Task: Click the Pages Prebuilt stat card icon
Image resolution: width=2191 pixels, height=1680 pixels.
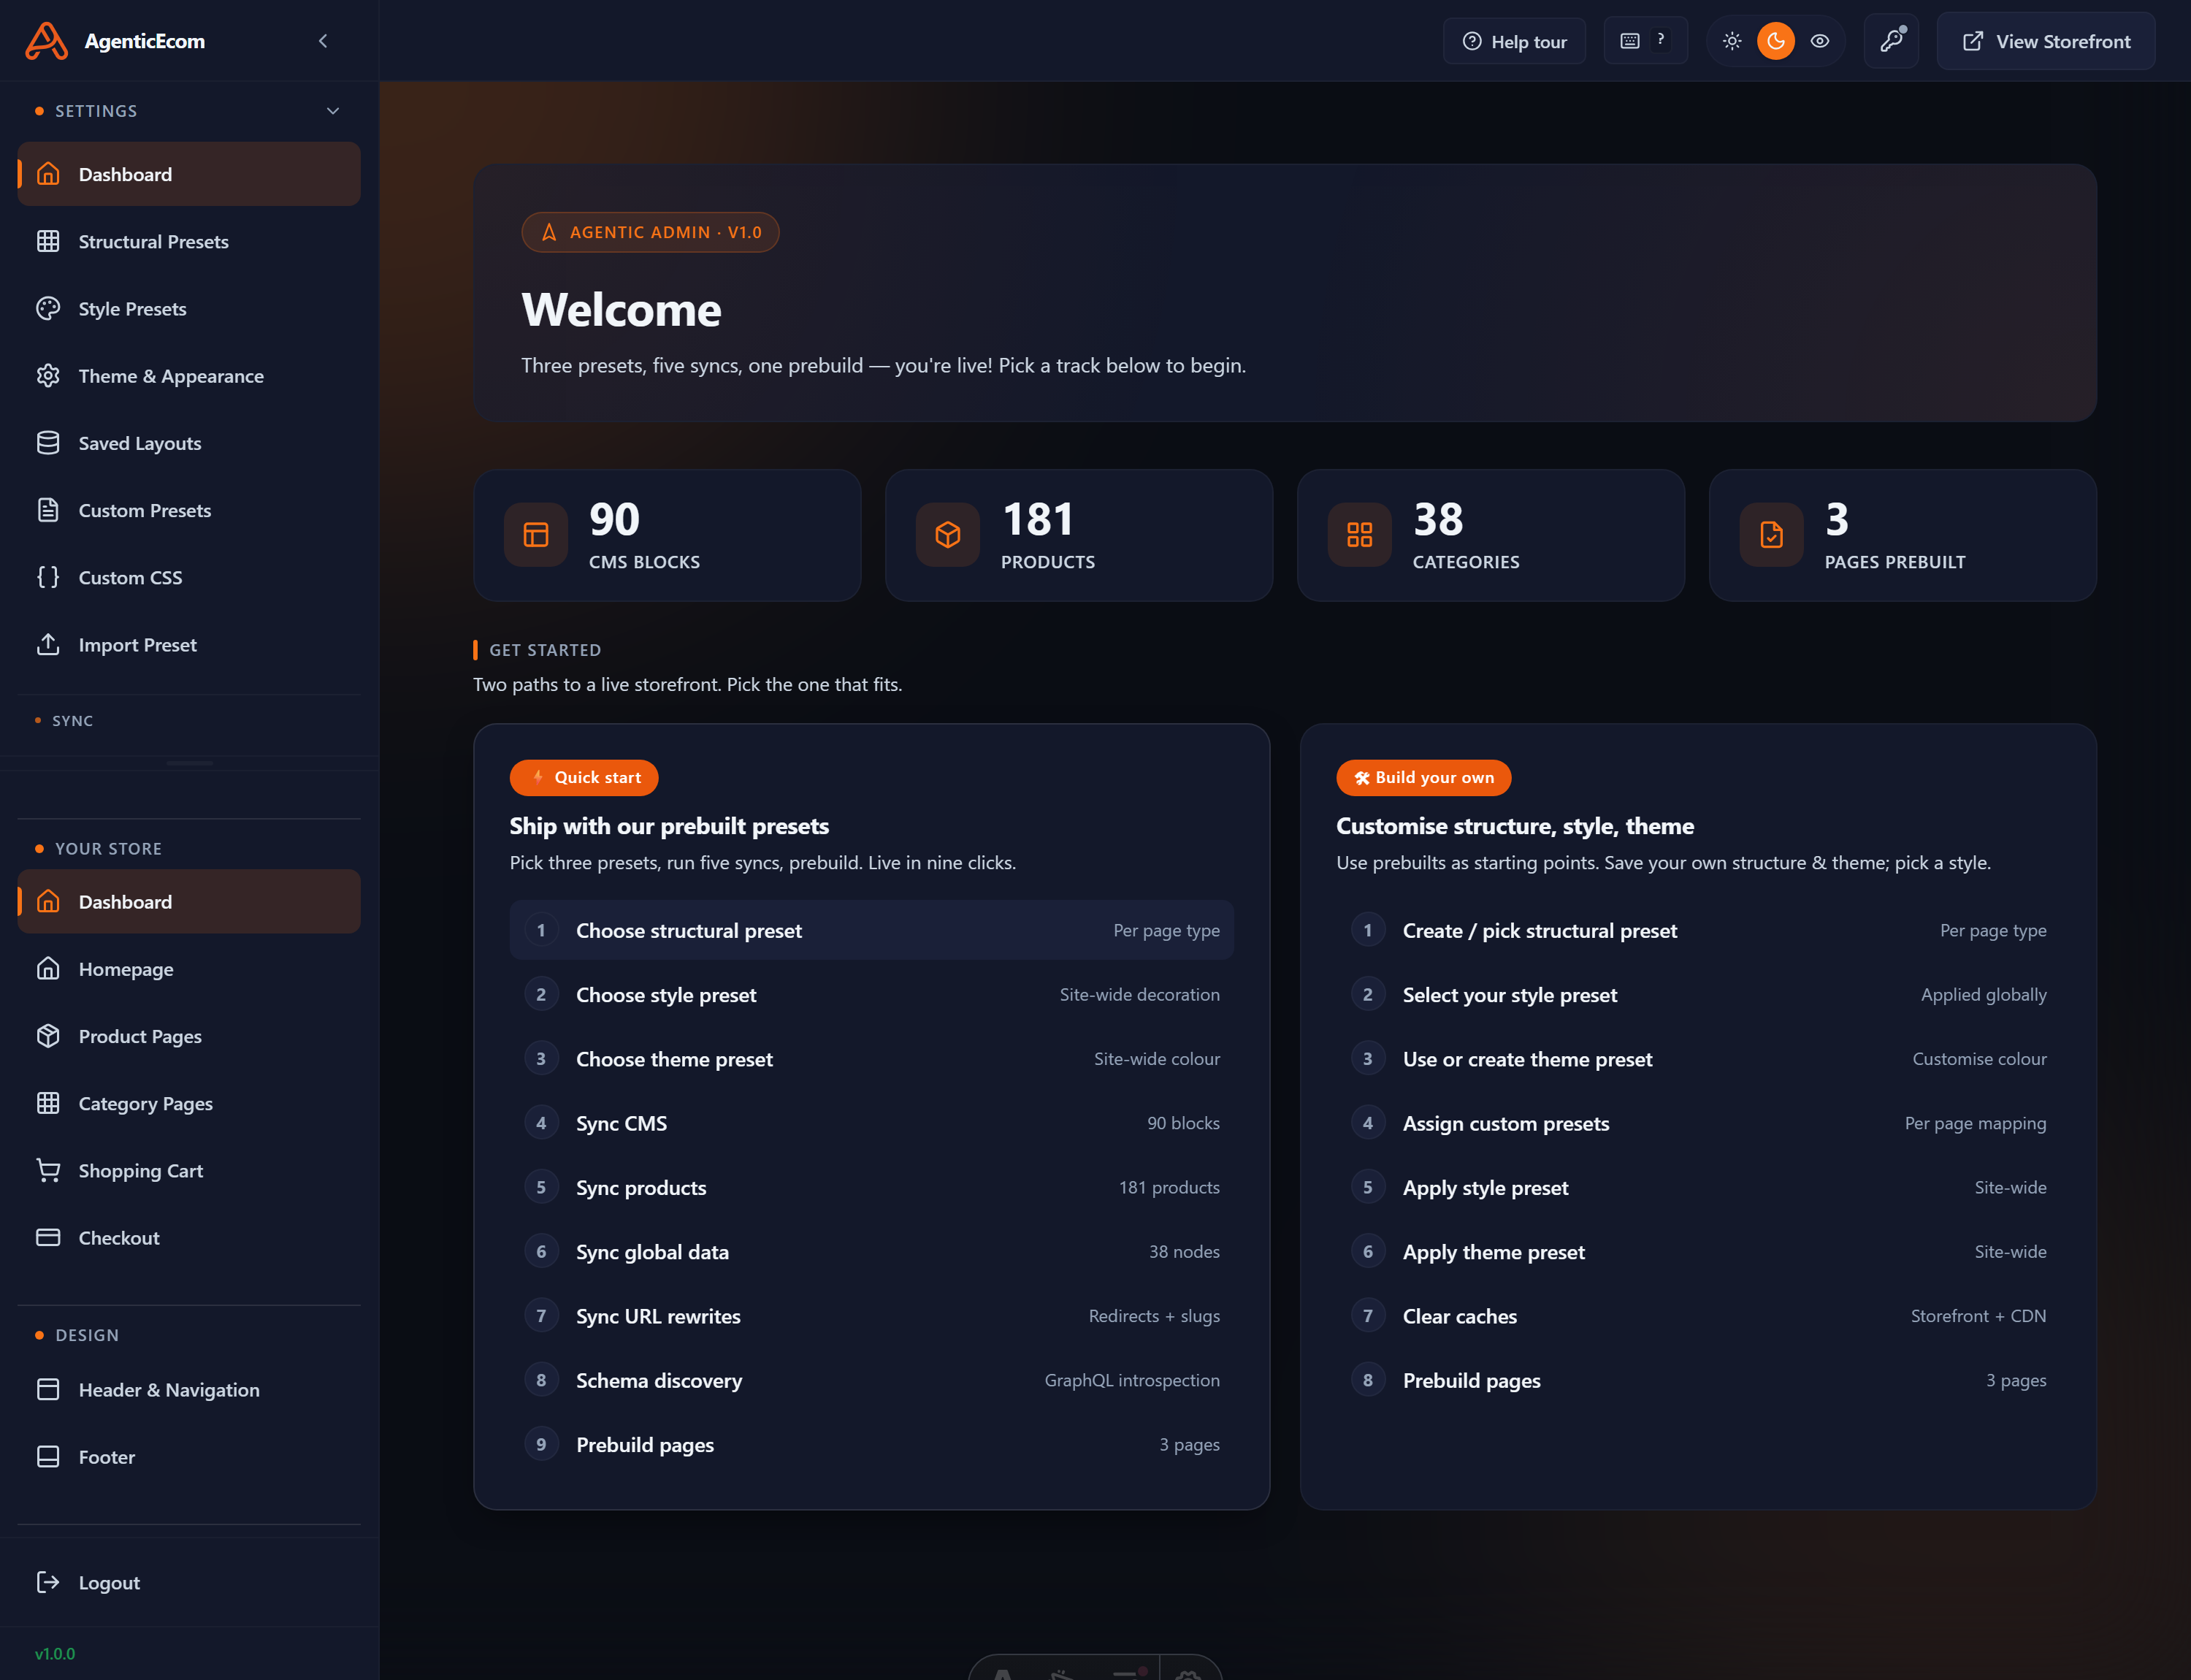Action: pos(1772,535)
